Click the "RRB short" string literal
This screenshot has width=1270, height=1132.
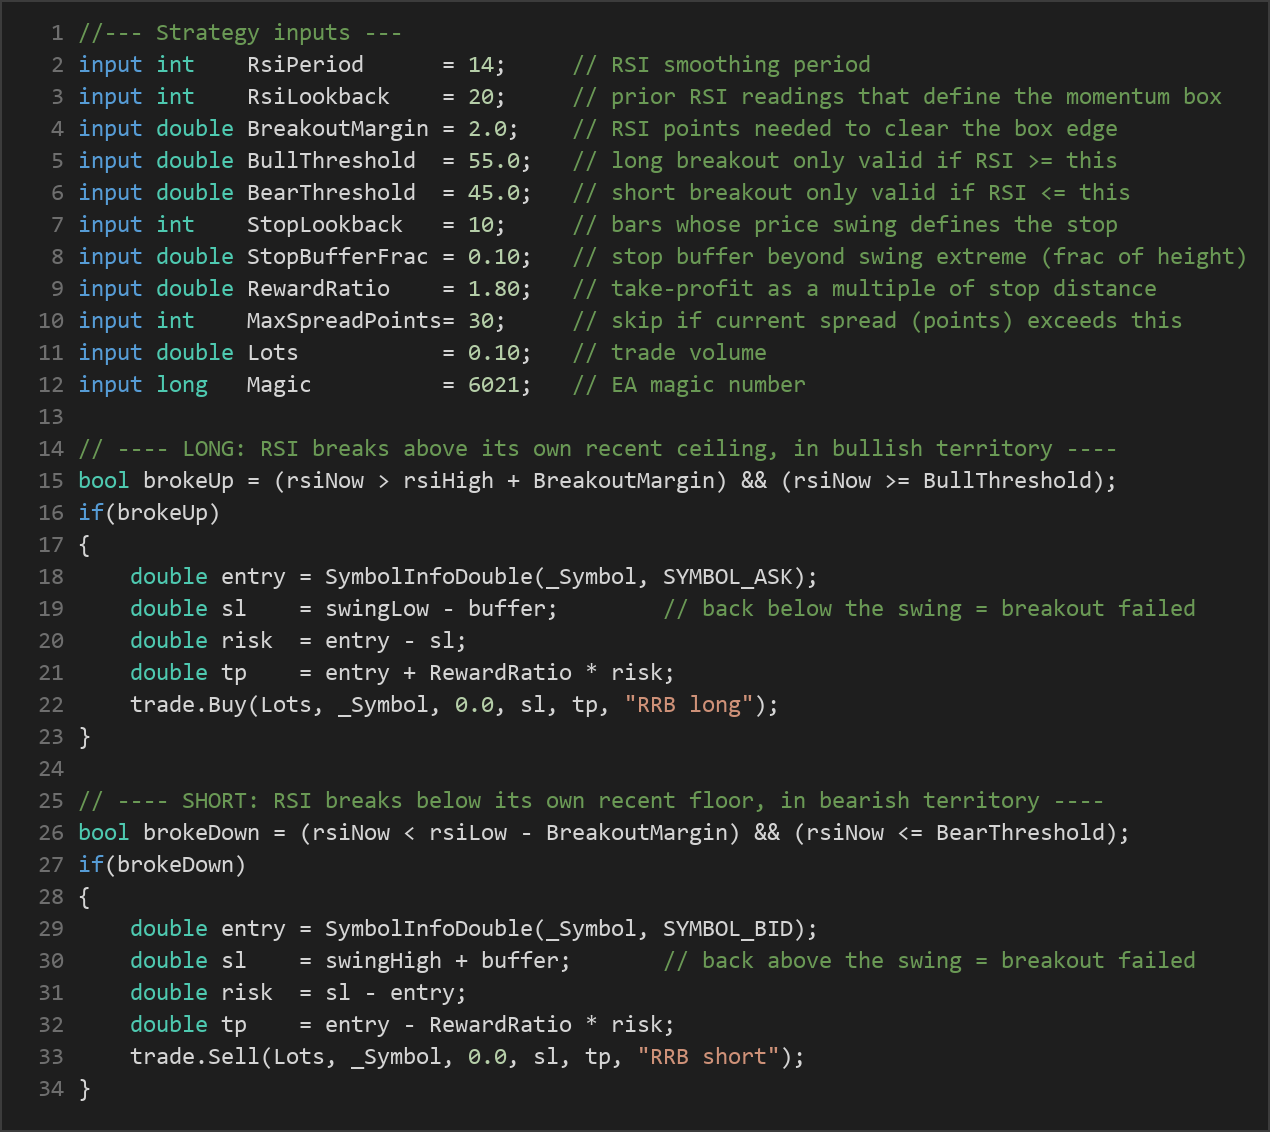[x=708, y=1057]
